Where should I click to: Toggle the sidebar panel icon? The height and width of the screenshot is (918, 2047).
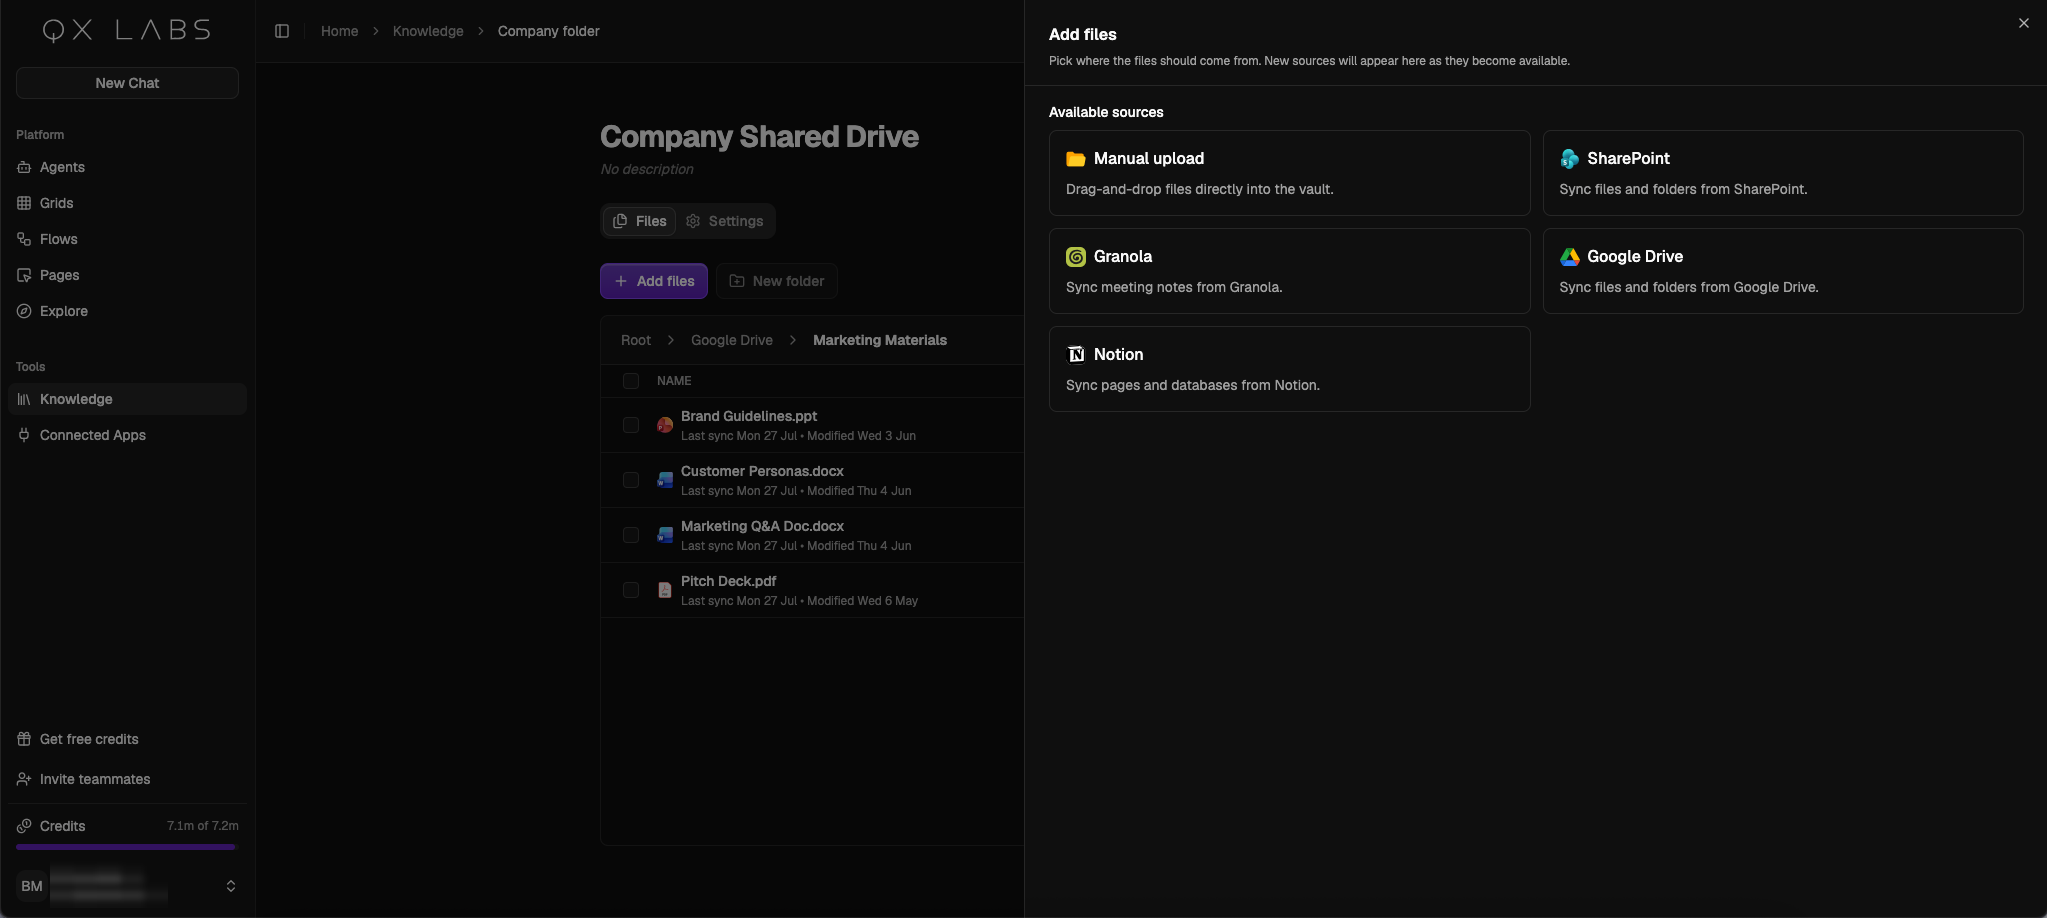coord(282,31)
